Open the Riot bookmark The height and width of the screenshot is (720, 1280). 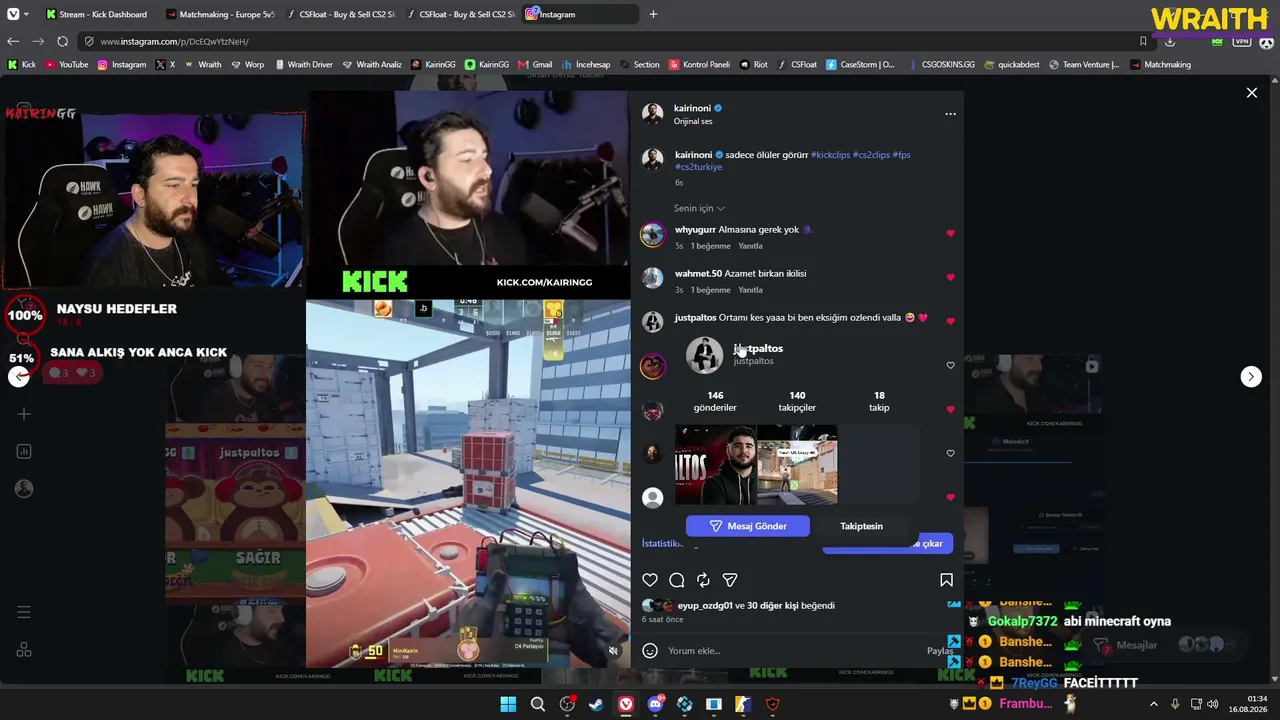[754, 64]
